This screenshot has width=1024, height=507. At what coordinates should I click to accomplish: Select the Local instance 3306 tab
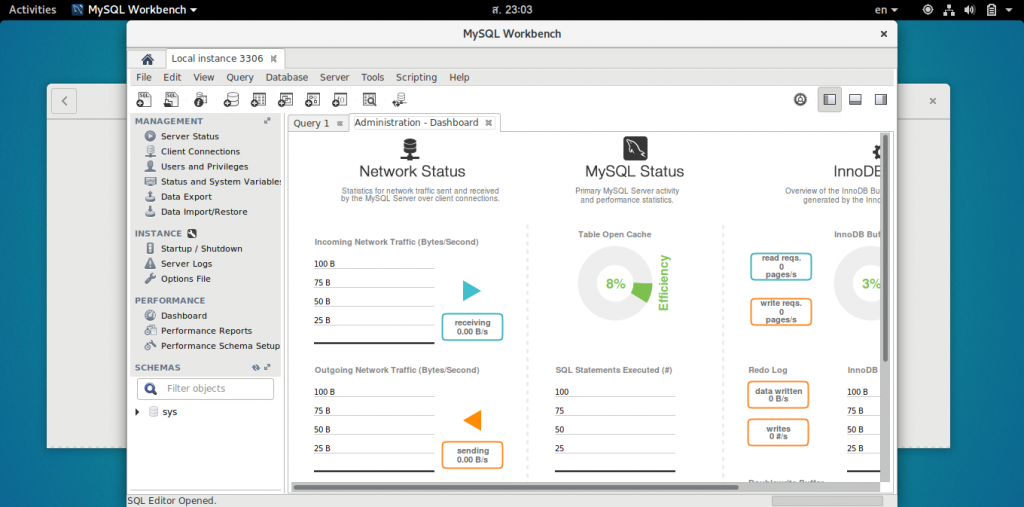217,59
